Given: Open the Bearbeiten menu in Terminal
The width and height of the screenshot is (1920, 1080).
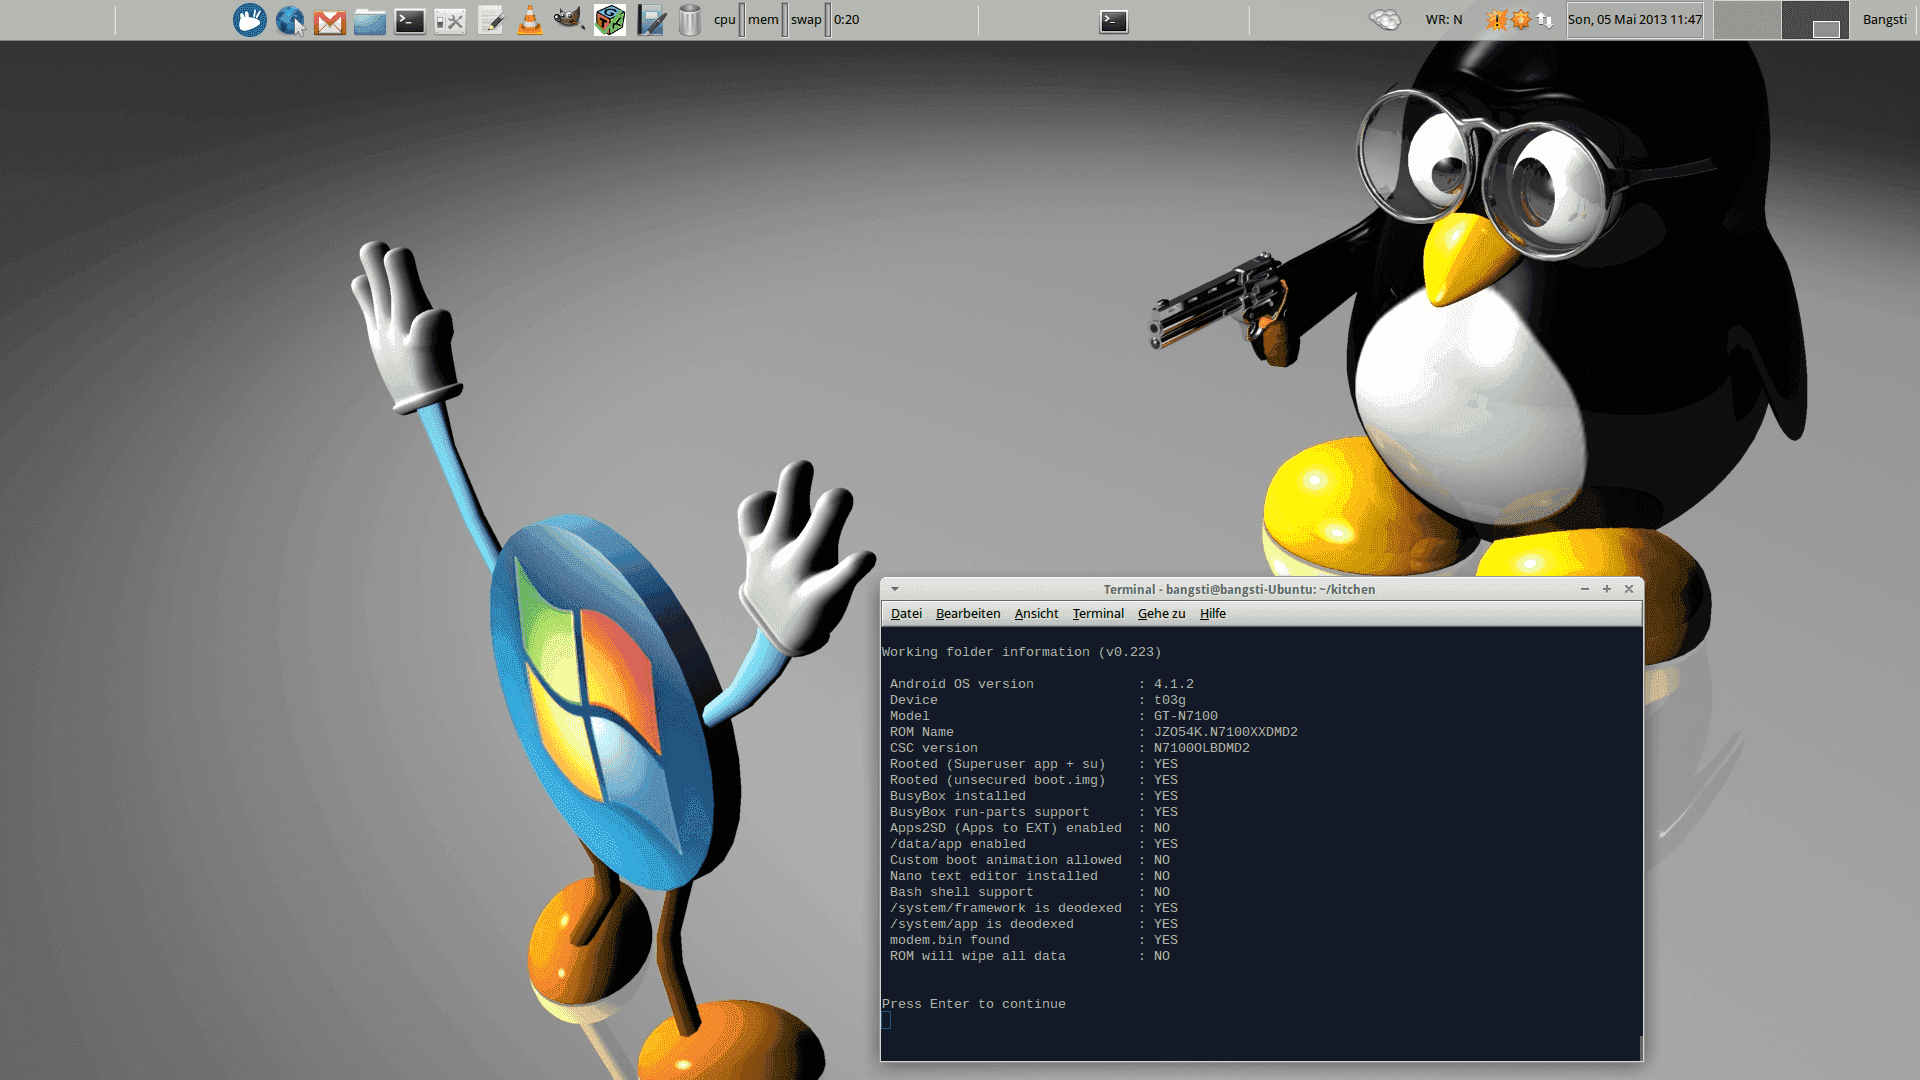Looking at the screenshot, I should 968,613.
